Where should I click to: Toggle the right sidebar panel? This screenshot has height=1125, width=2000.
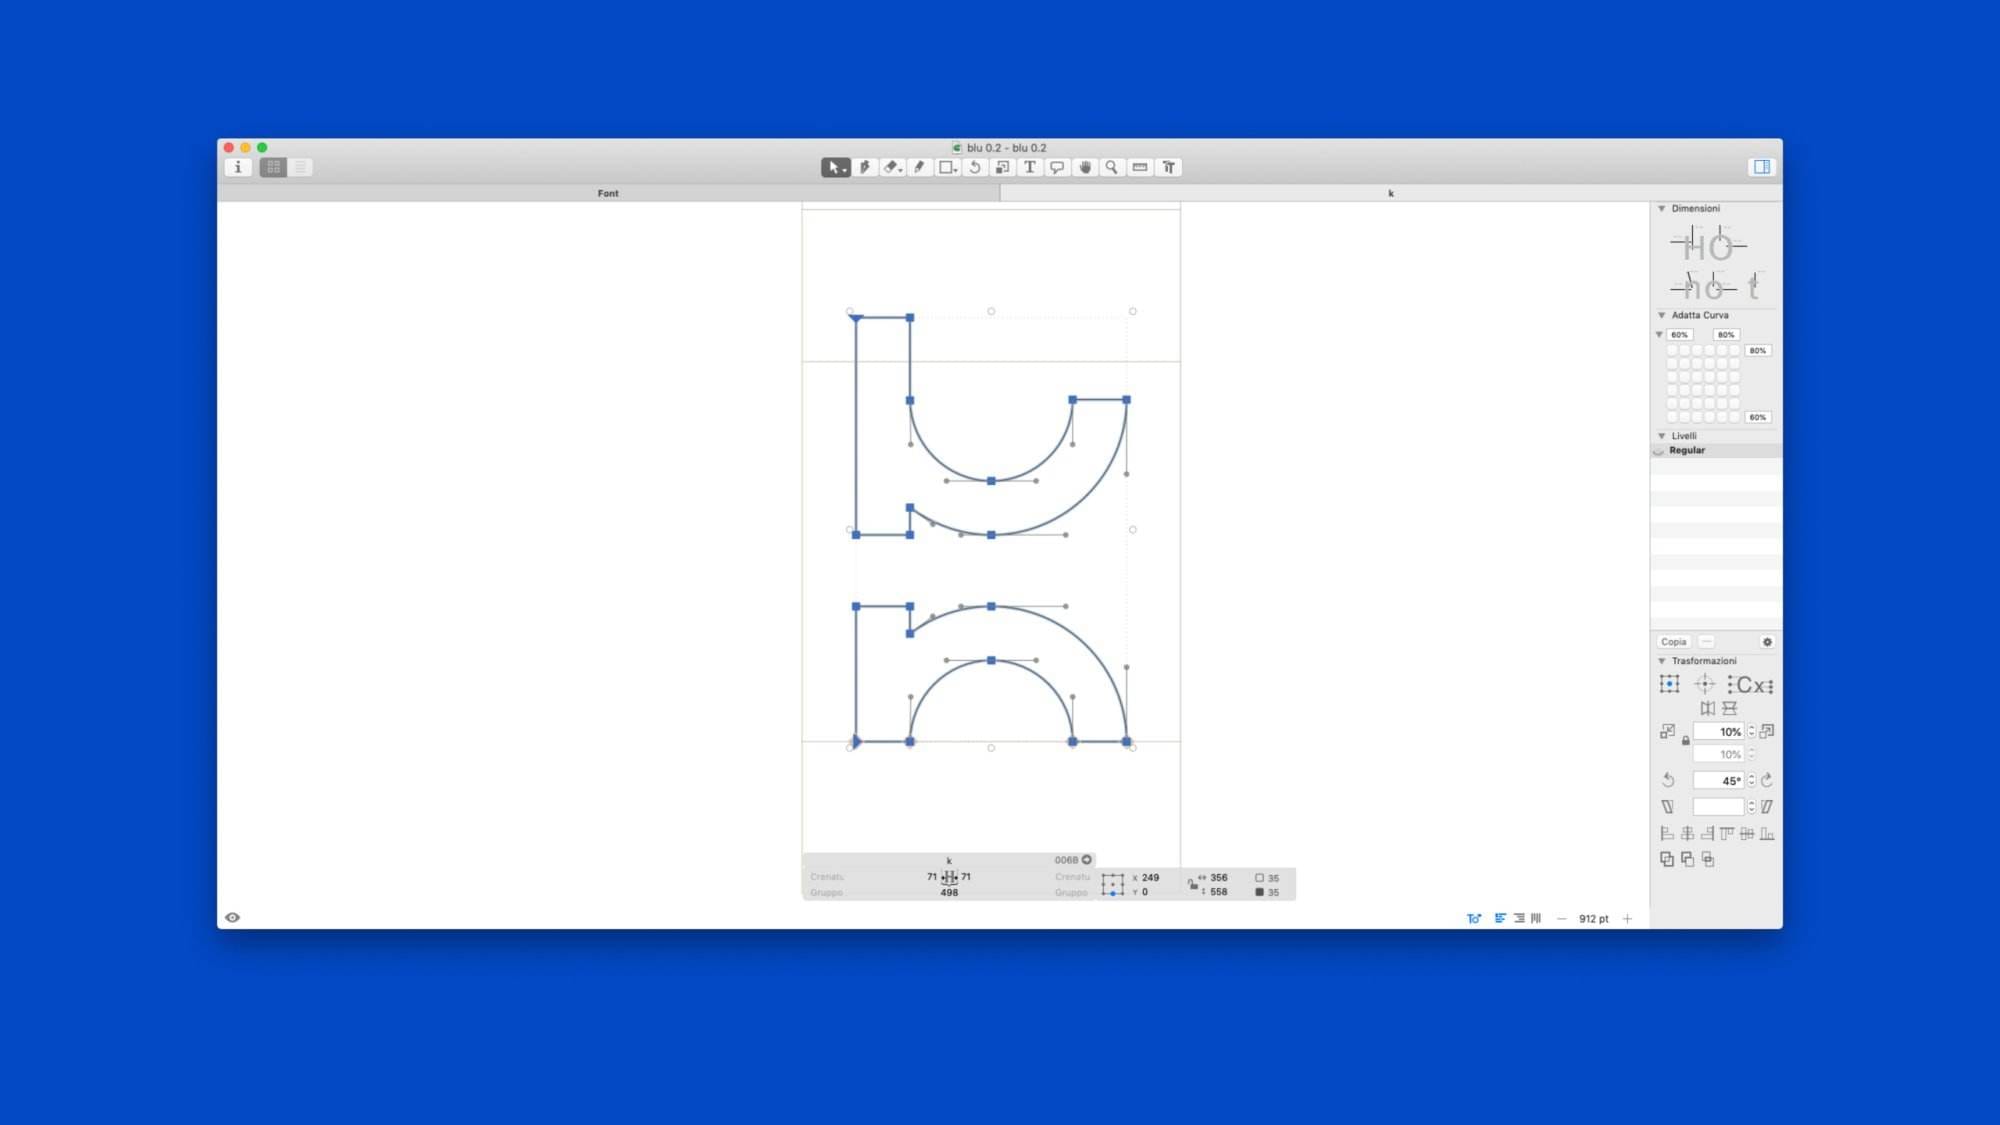pyautogui.click(x=1762, y=167)
